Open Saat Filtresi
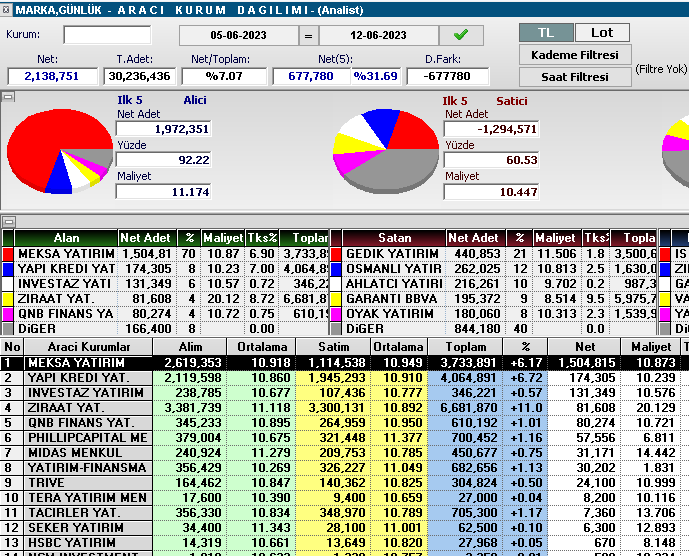 575,77
